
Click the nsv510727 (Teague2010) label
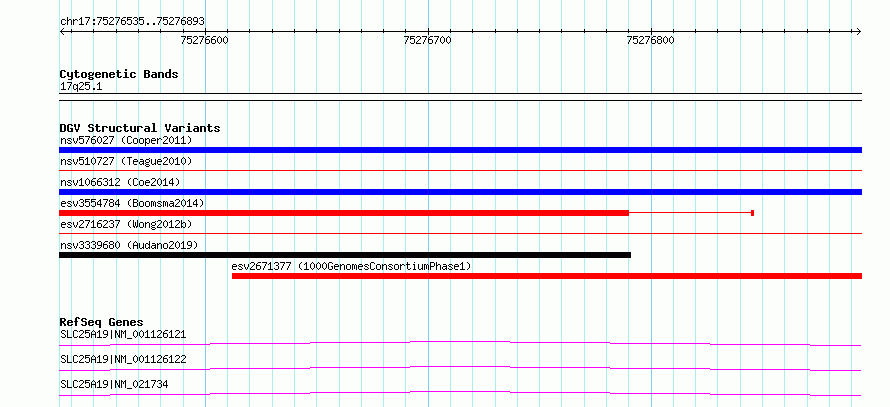126,162
